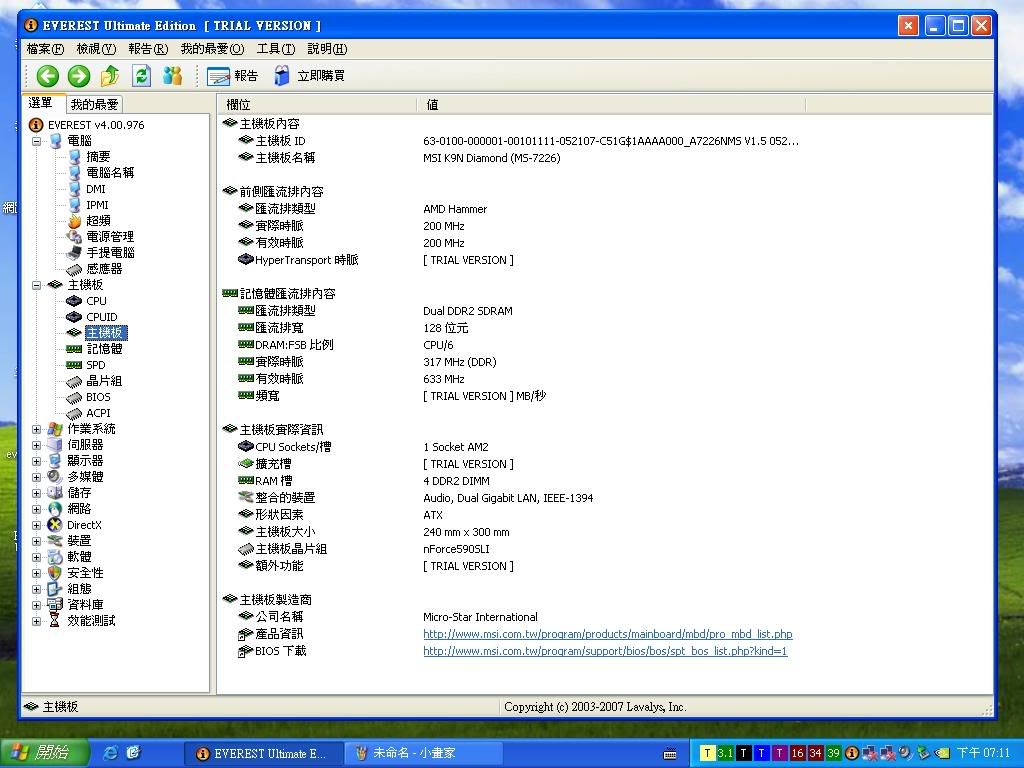Select the 電腦名稱 tree item
The image size is (1024, 768).
pos(110,172)
